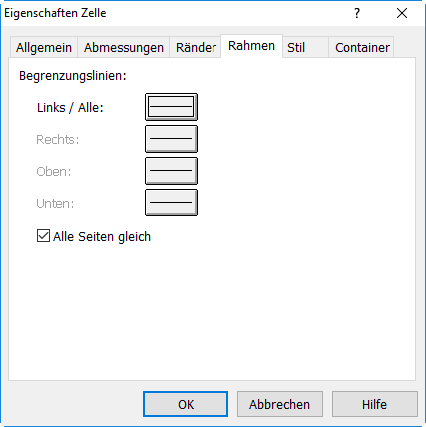Open the Oben border line style button
Viewport: 426px width, 427px height.
click(171, 171)
